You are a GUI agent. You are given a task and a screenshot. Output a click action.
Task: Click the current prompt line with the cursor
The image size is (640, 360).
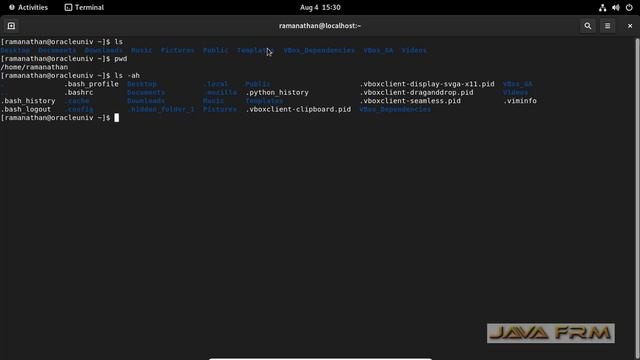(x=60, y=118)
